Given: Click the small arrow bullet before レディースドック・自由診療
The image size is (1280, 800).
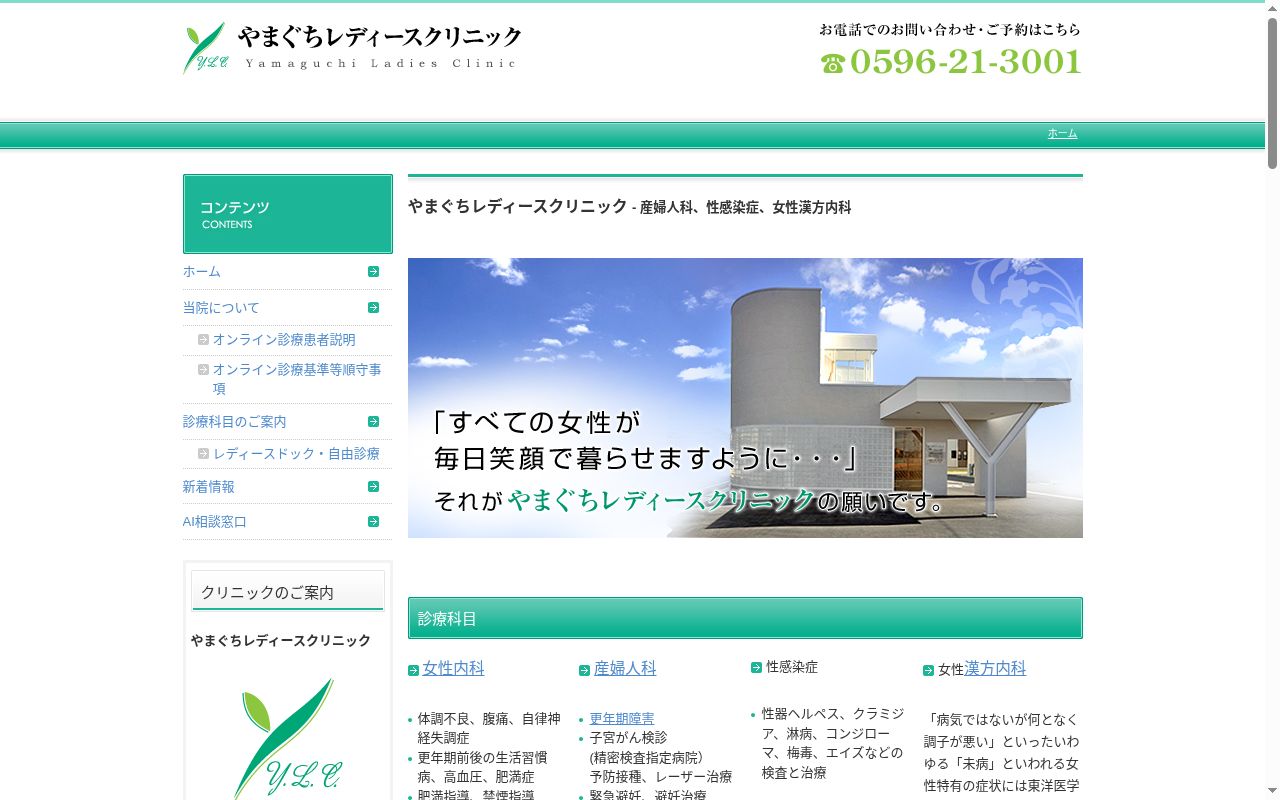Looking at the screenshot, I should point(204,454).
